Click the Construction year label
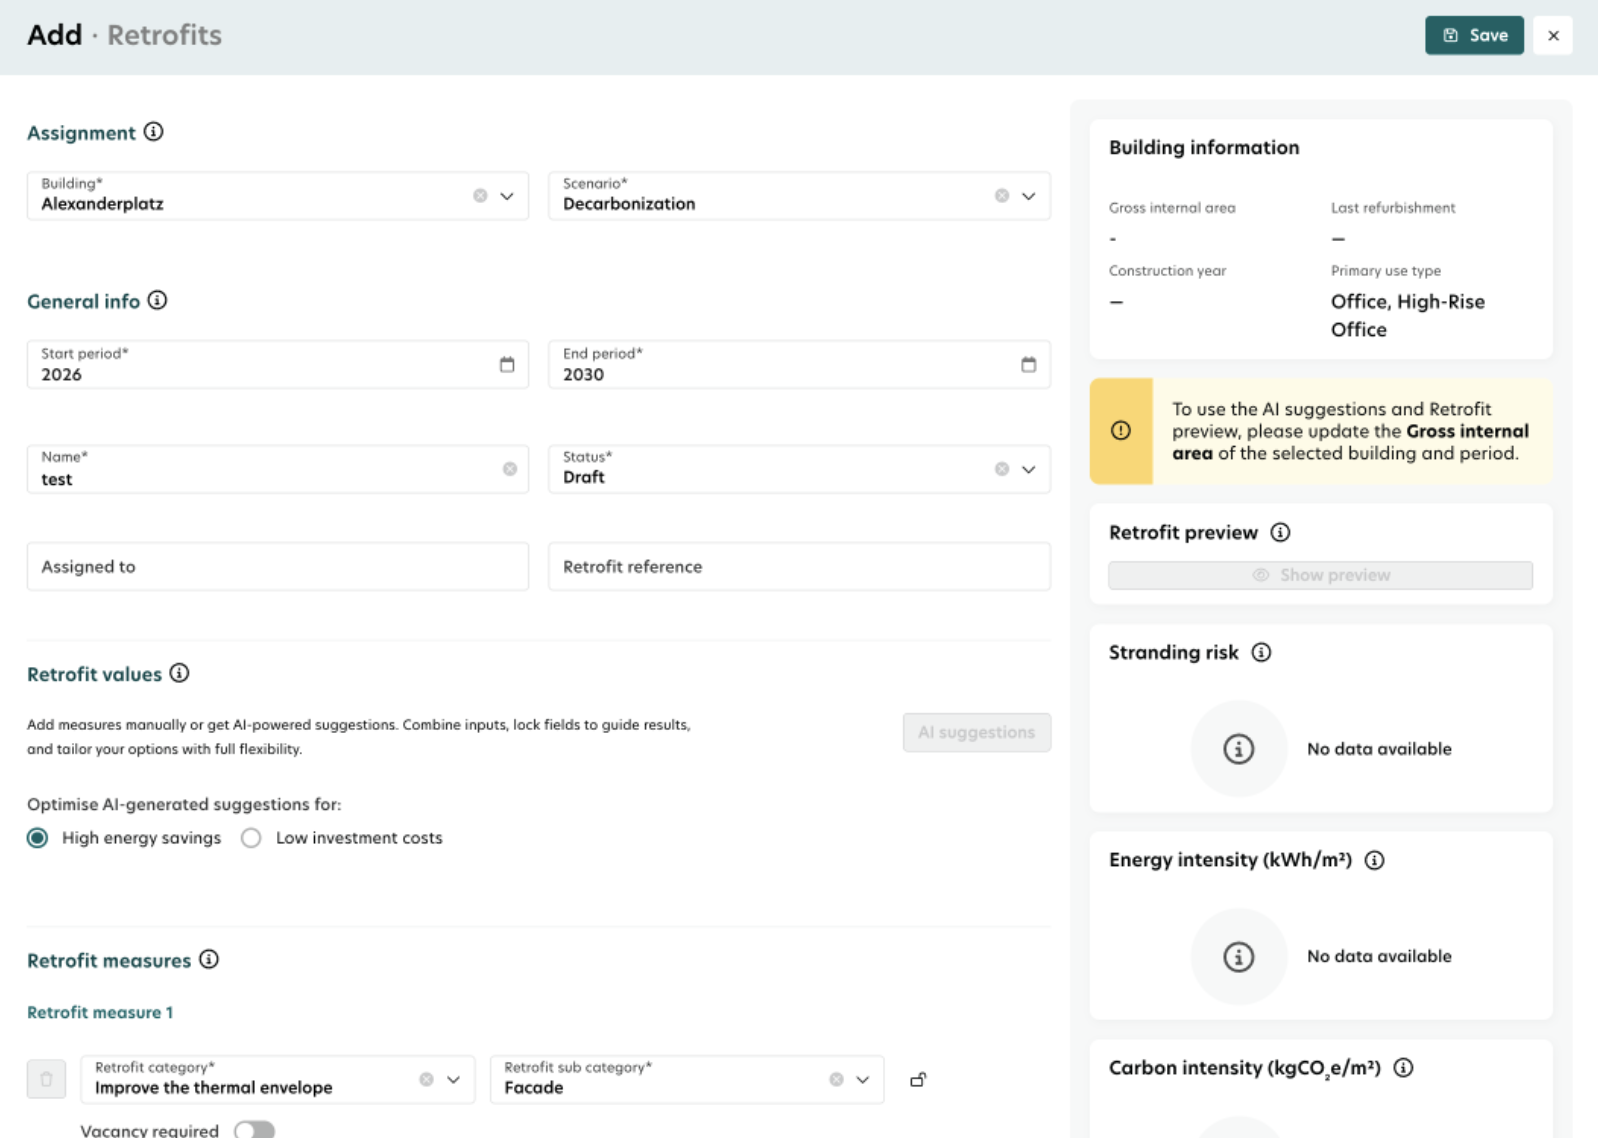Image resolution: width=1598 pixels, height=1138 pixels. (x=1167, y=271)
